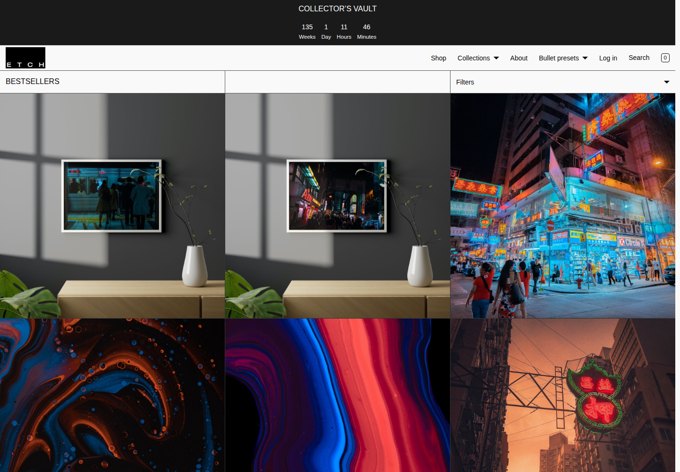Open the neon street framed print
Screen dimensions: 680x472
pyautogui.click(x=337, y=206)
